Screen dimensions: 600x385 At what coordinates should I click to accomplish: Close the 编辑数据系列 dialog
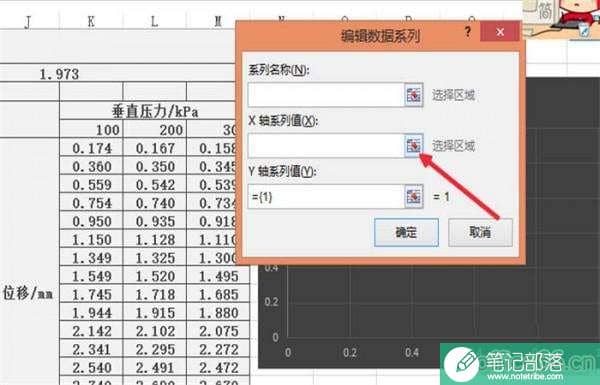click(x=500, y=32)
